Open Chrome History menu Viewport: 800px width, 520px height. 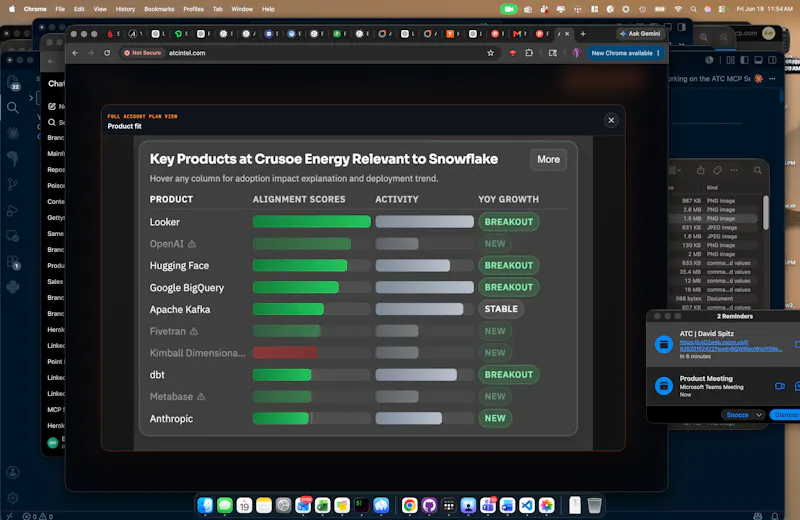[125, 9]
